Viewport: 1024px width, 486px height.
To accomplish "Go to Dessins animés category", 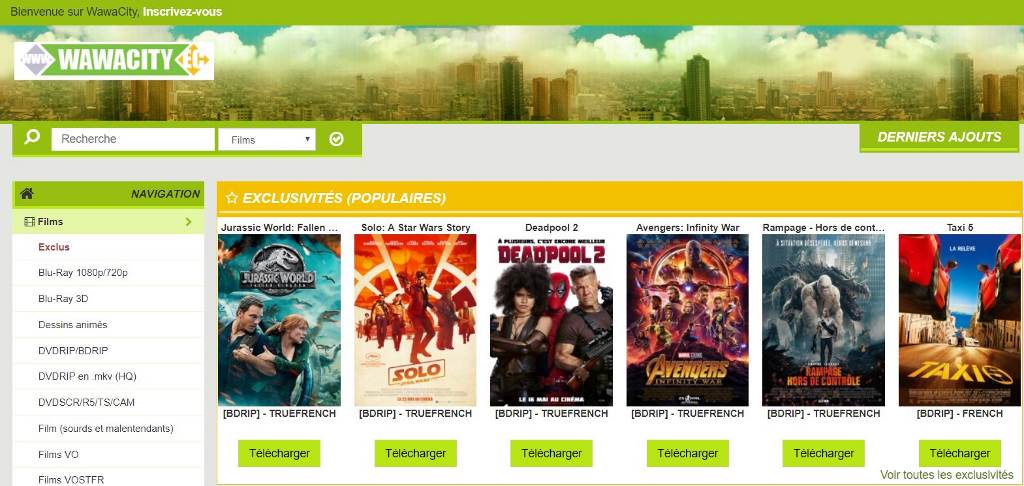I will click(72, 325).
